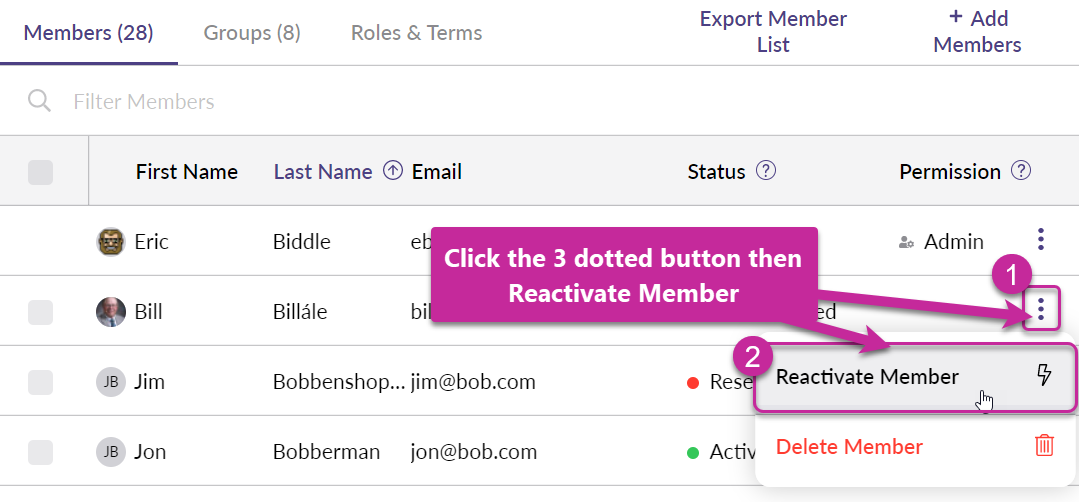Click the lightning icon beside Reactivate Member
This screenshot has width=1079, height=502.
click(1044, 375)
